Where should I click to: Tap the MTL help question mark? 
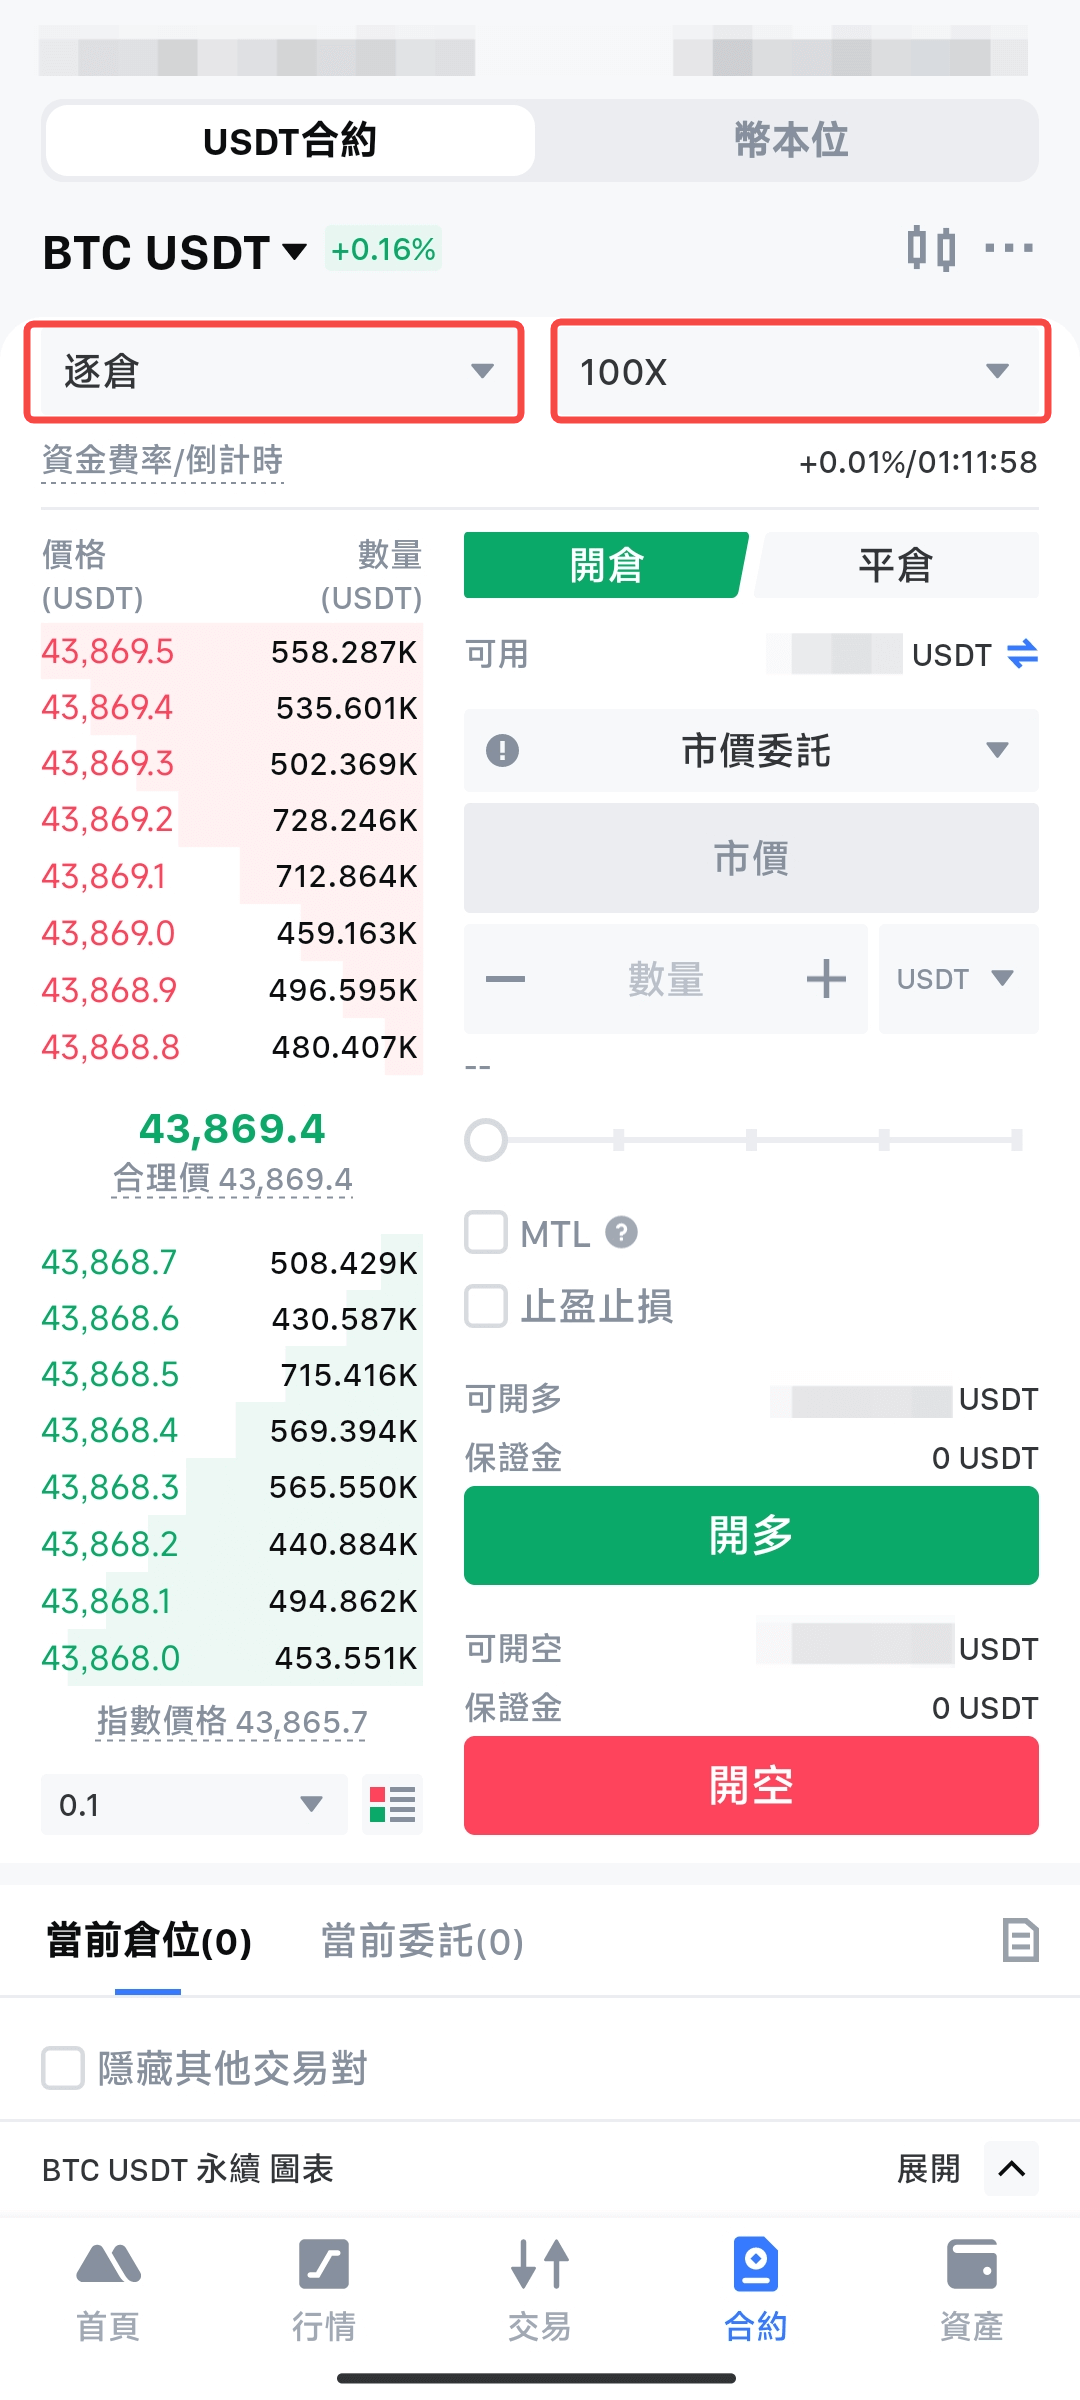(x=621, y=1232)
